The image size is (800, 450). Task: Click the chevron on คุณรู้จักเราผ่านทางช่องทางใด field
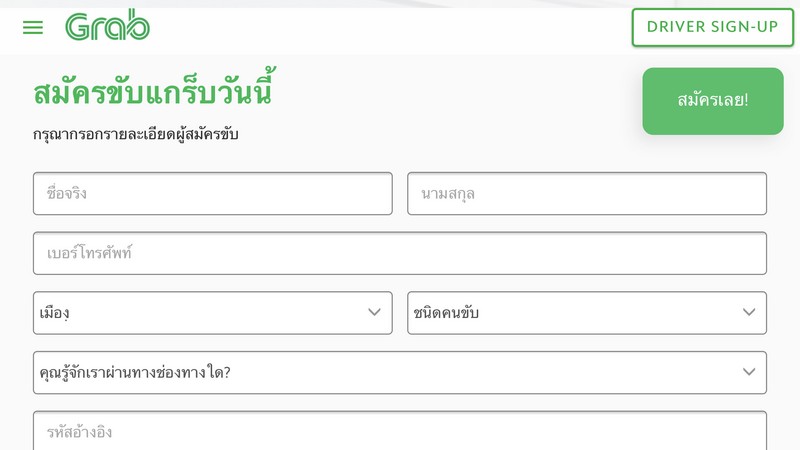click(x=748, y=372)
